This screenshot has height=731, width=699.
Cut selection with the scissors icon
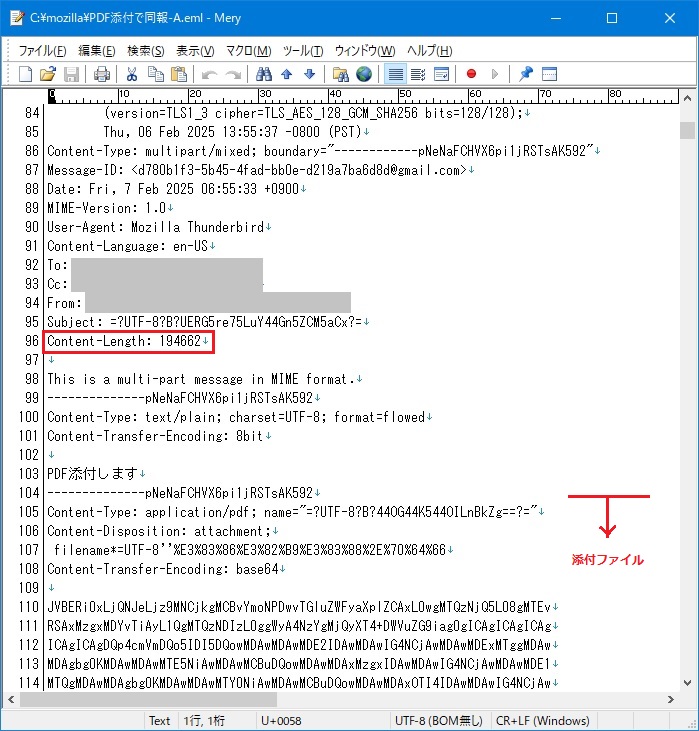[131, 74]
